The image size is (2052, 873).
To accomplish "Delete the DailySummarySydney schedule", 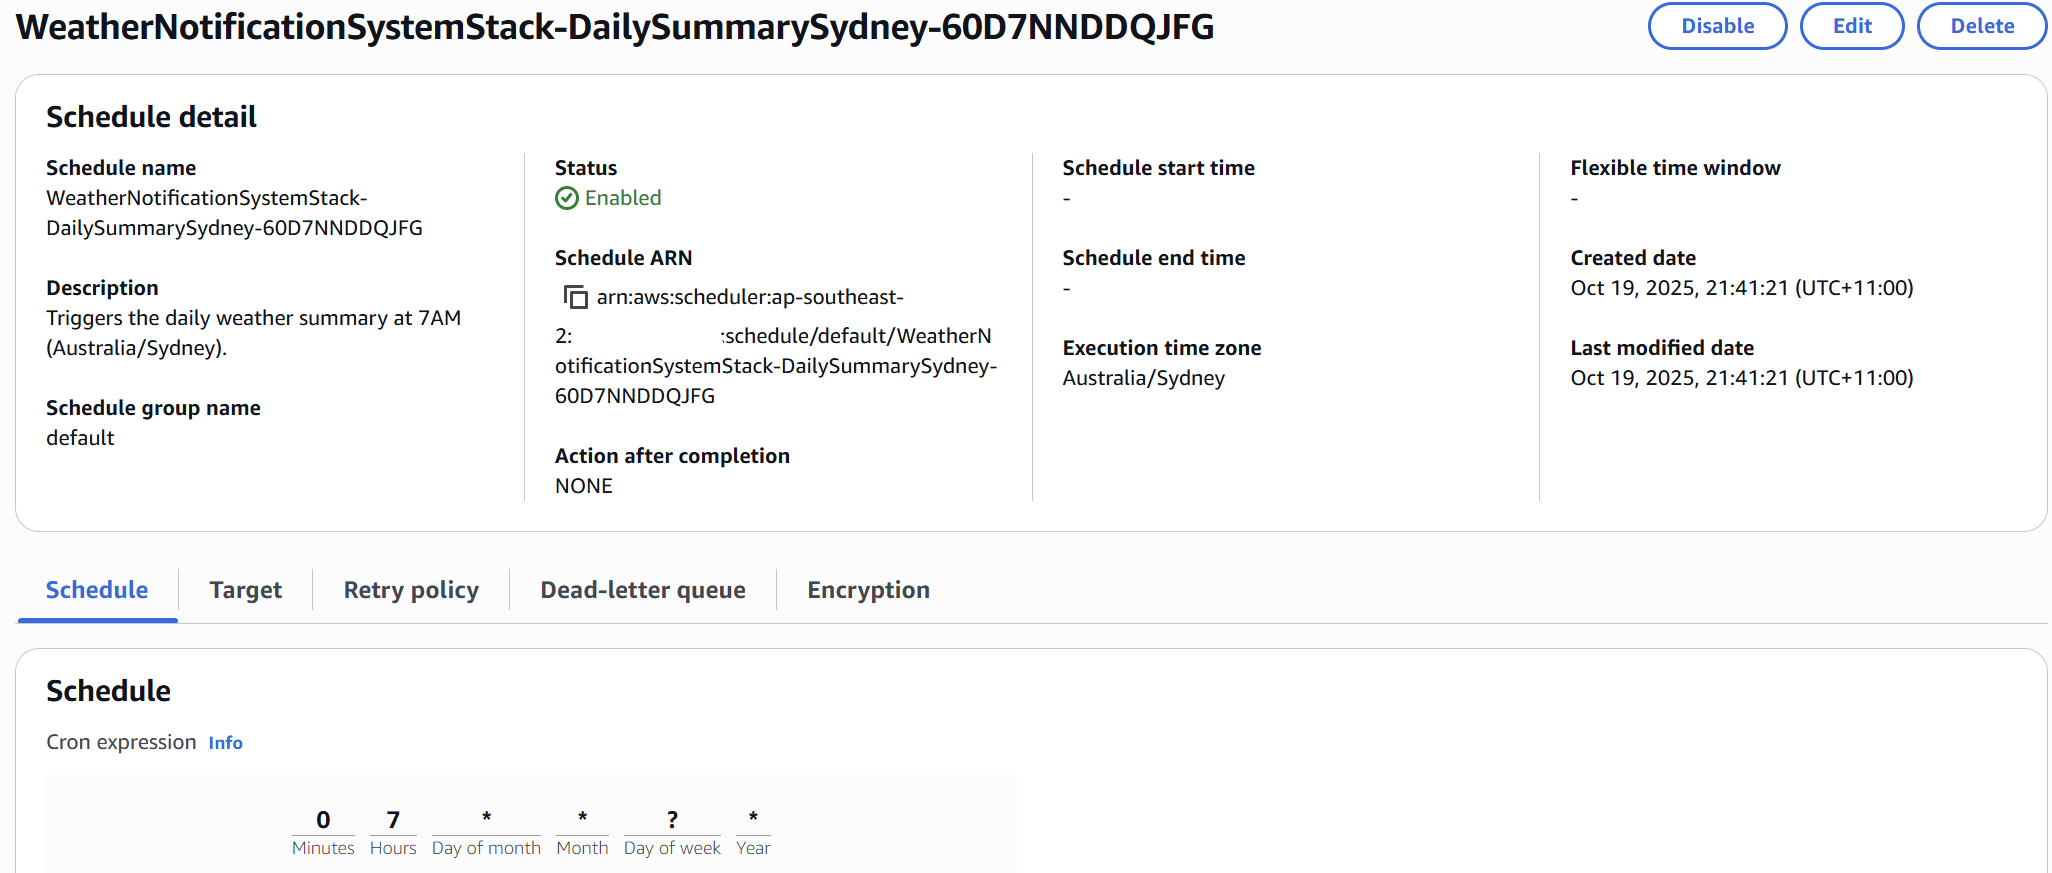I will click(1981, 26).
